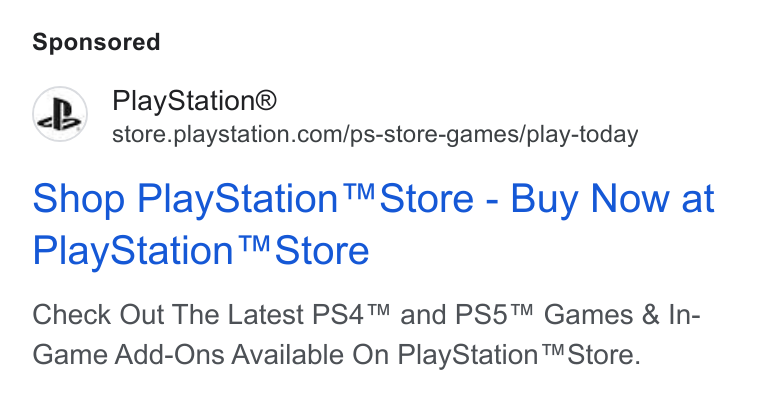Viewport: 760px width, 398px height.
Task: Click the second headline line "PlayStation™Store"
Action: 201,251
